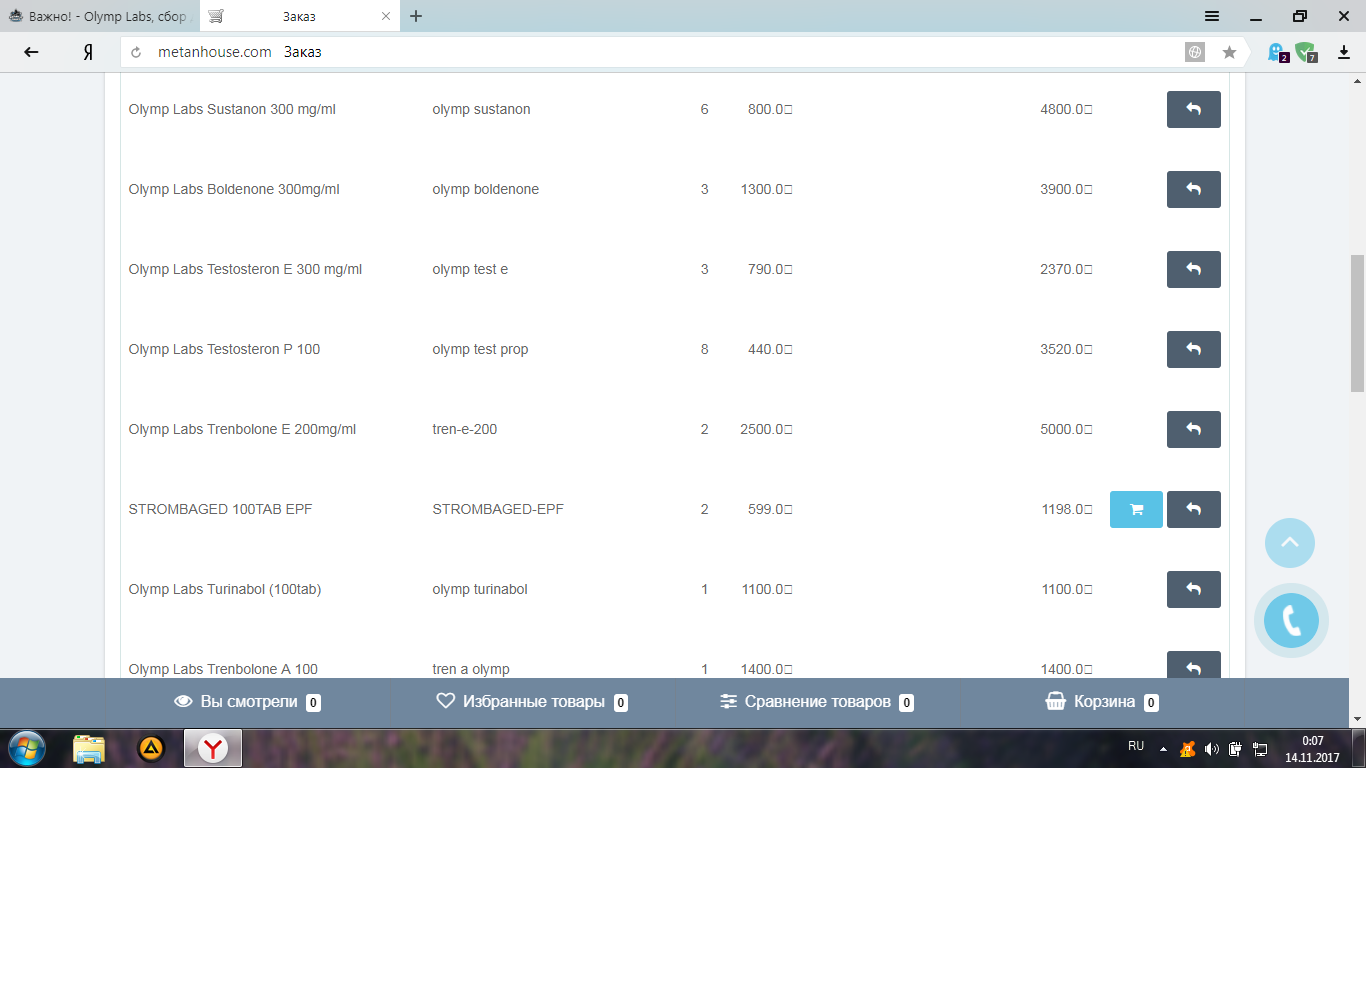1366x1000 pixels.
Task: Click product name Olymp Labs Turinabol (100tab)
Action: [225, 589]
